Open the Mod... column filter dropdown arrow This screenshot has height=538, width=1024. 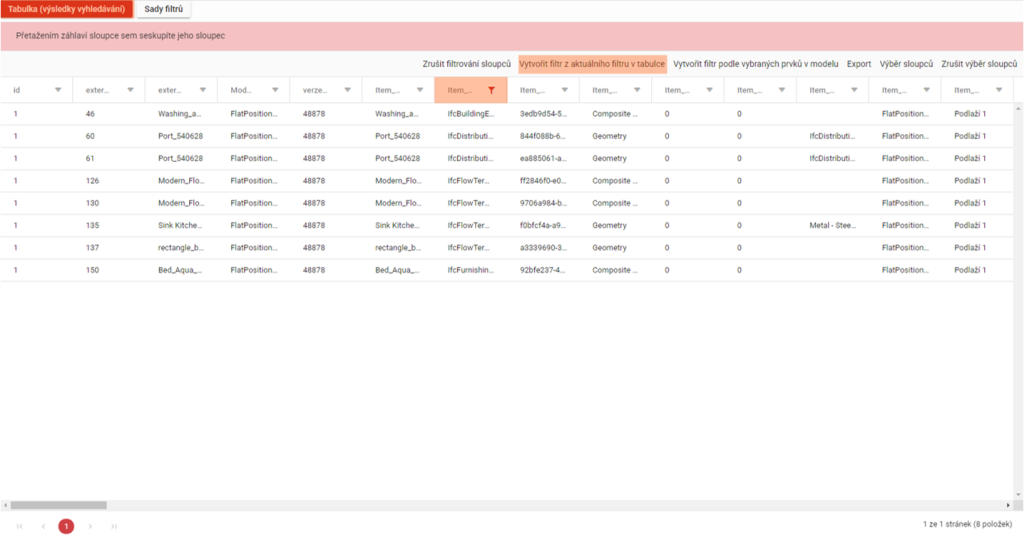(275, 90)
